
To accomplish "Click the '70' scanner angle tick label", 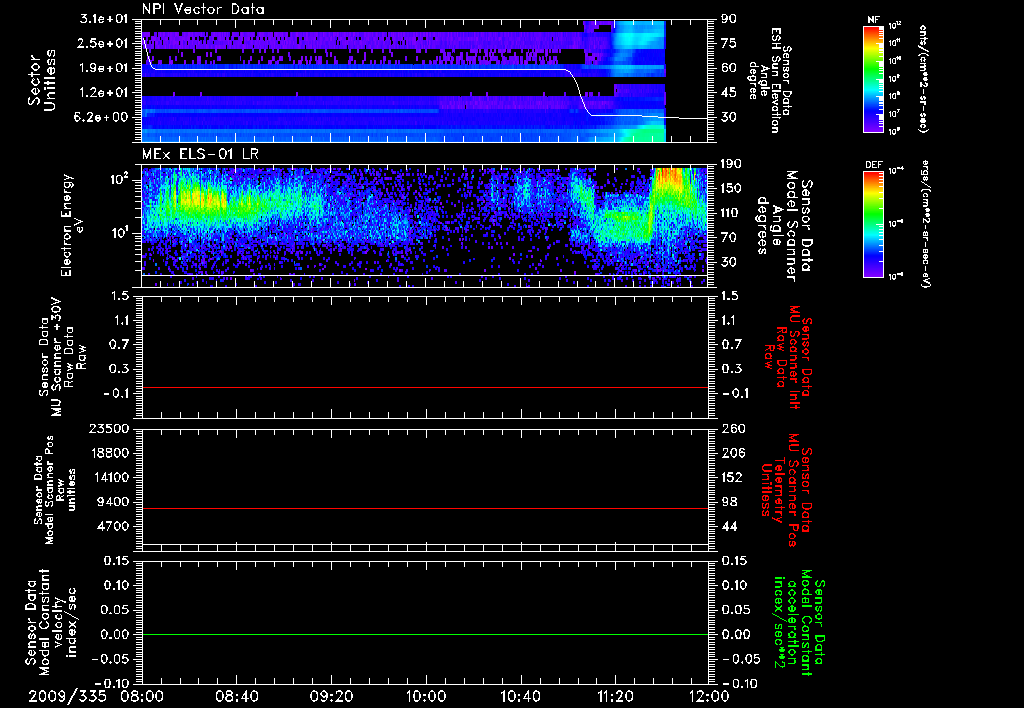I will click(729, 237).
